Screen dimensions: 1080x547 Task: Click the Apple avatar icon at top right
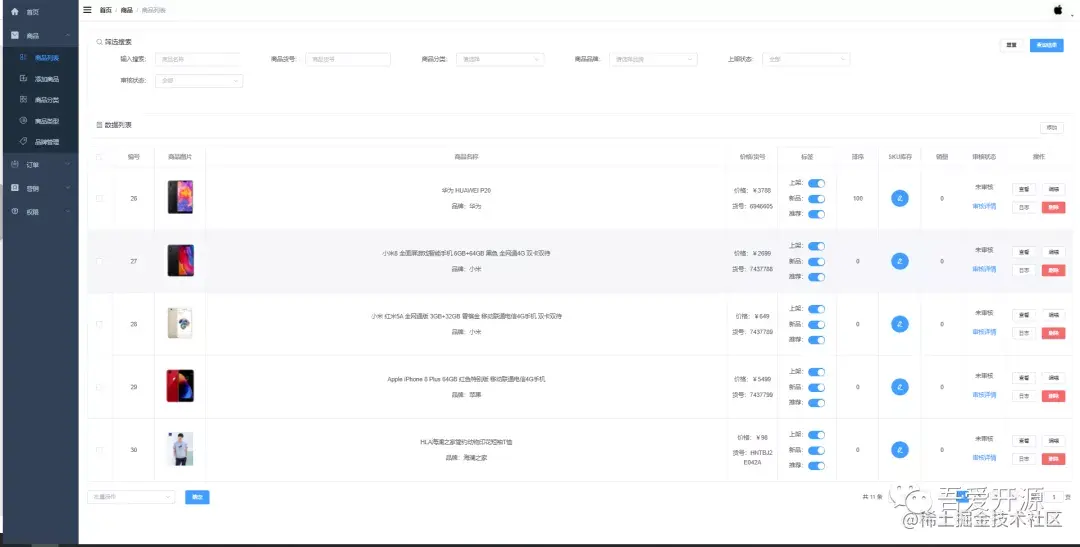(x=1058, y=10)
